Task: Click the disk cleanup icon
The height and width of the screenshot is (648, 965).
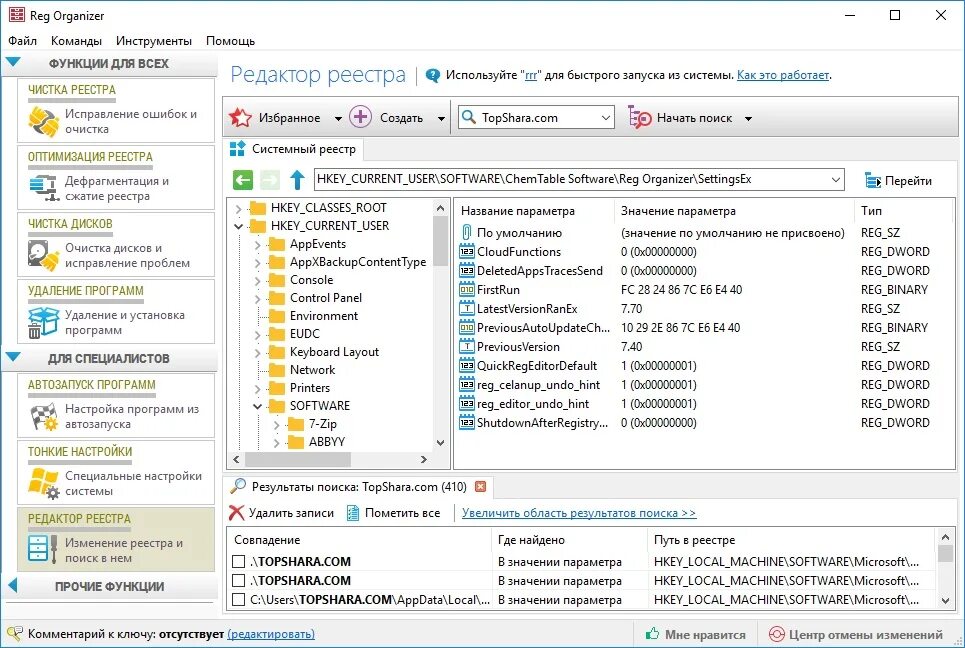Action: click(43, 255)
